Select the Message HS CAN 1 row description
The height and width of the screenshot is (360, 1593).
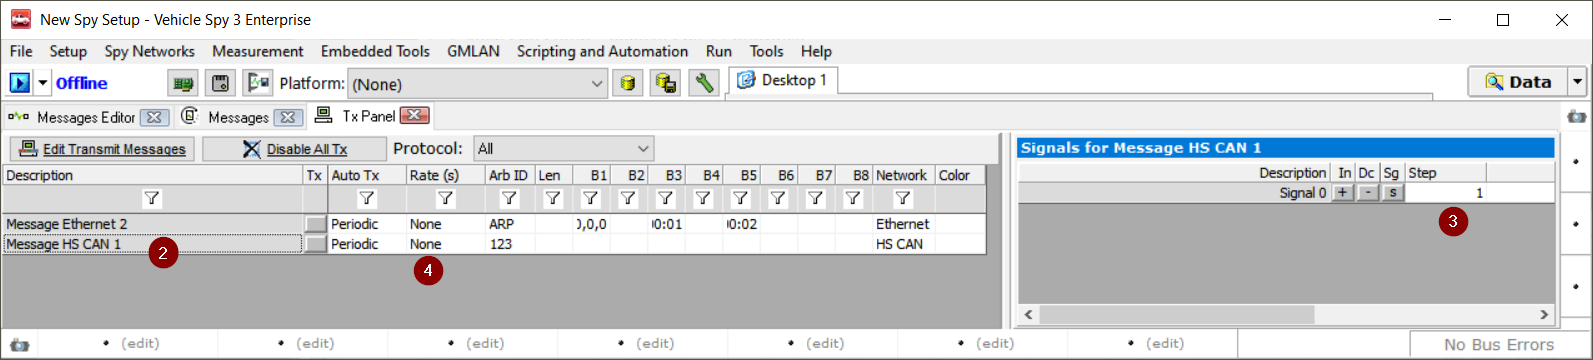click(x=153, y=244)
